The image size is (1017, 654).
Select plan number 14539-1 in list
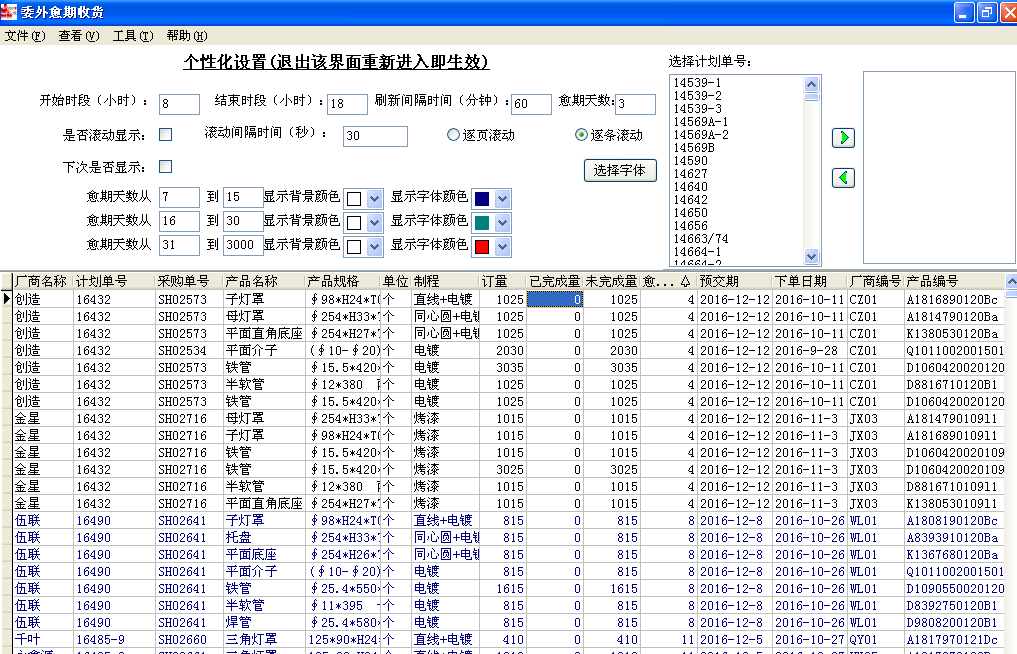697,82
